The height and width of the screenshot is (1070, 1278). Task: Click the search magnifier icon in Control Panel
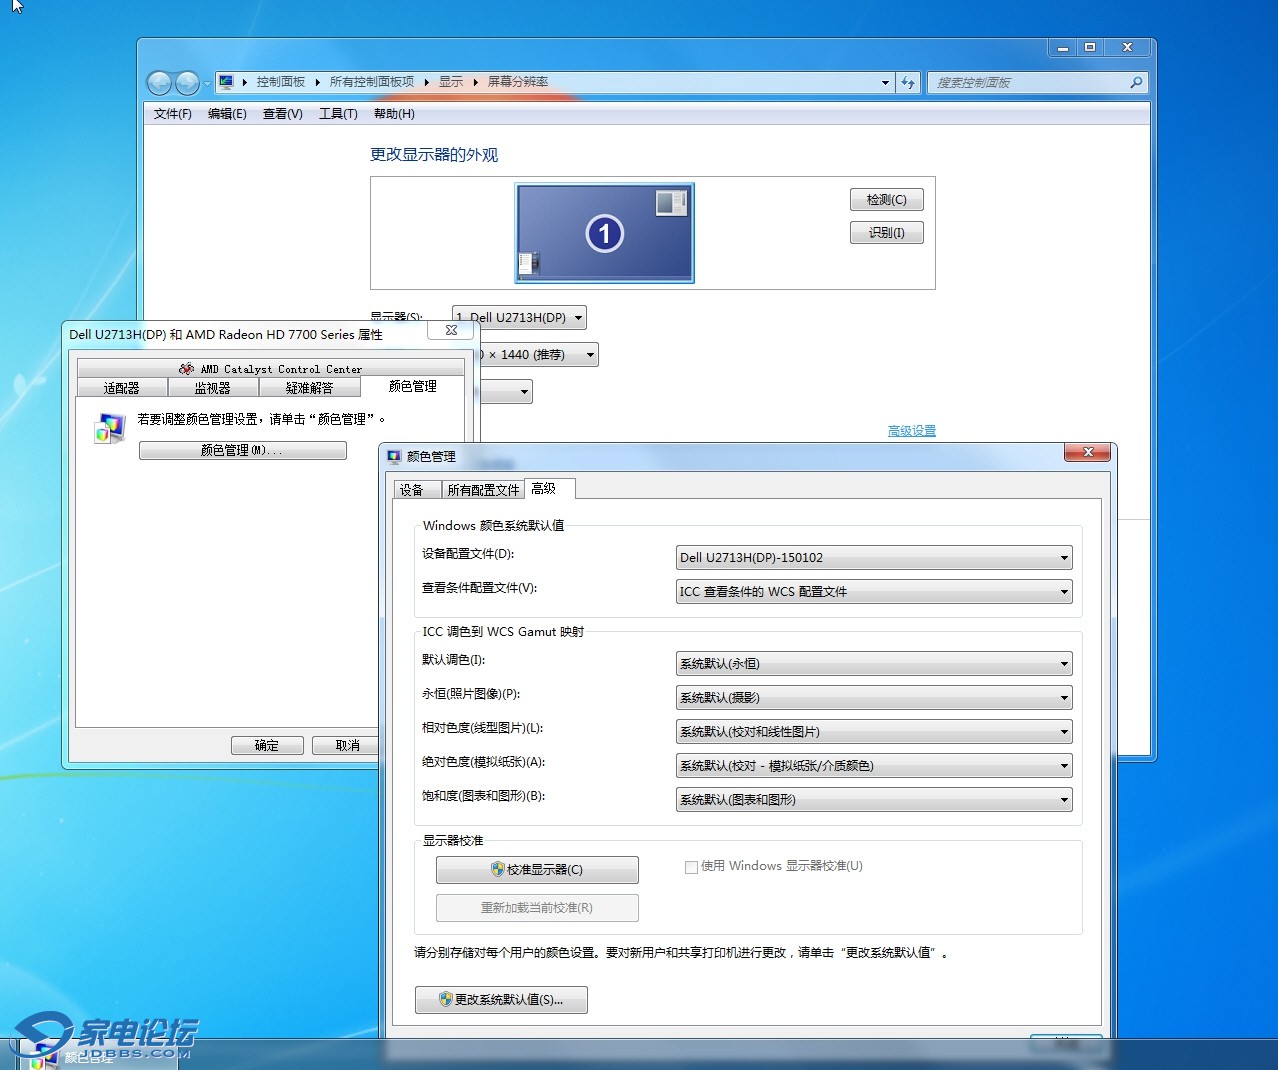(x=1136, y=83)
